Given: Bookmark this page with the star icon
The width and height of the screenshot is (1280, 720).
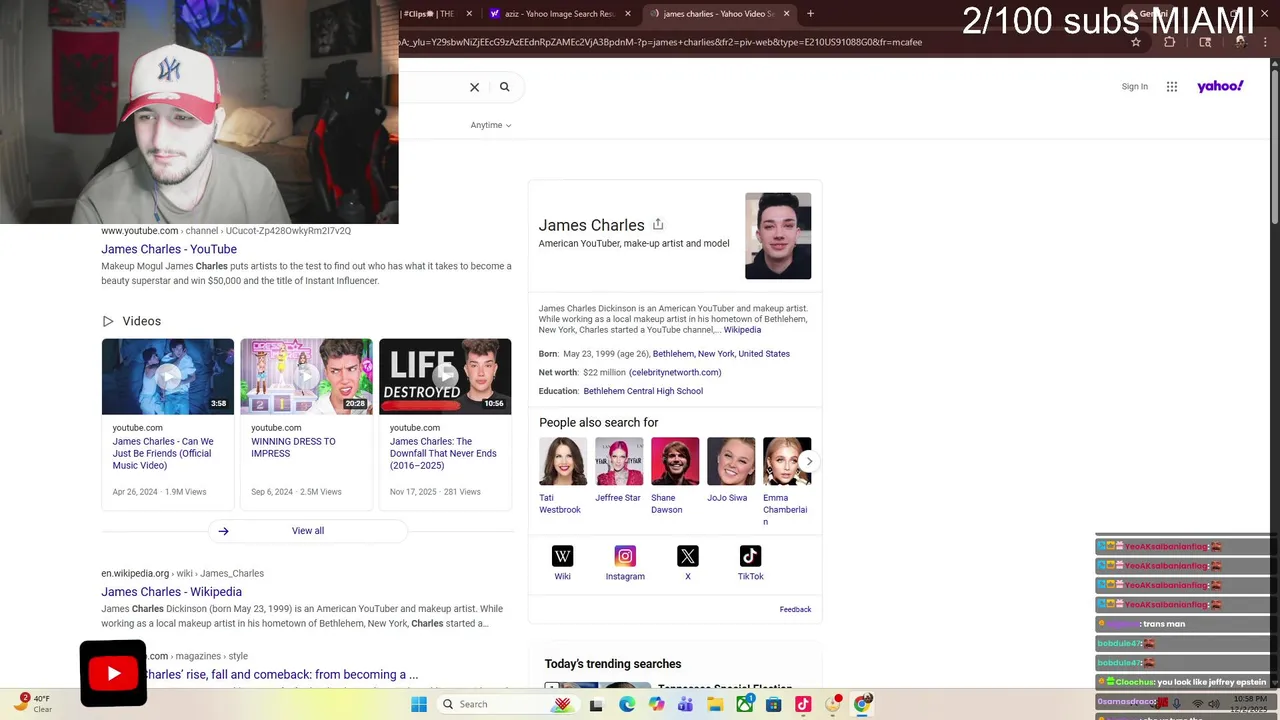Looking at the screenshot, I should pos(1136,42).
